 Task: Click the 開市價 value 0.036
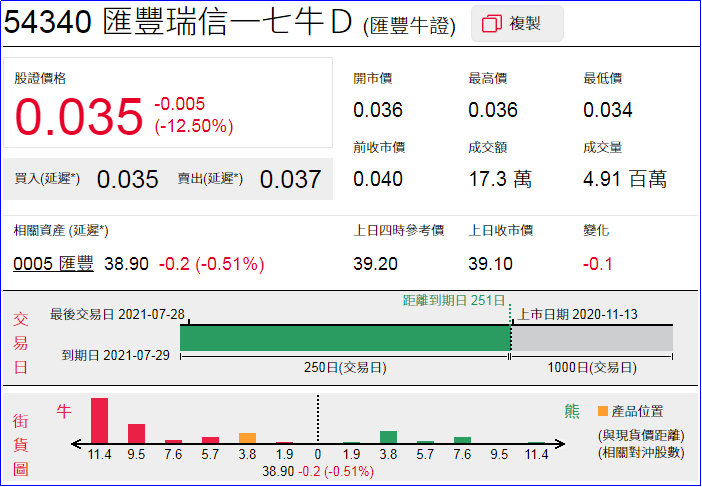(378, 110)
